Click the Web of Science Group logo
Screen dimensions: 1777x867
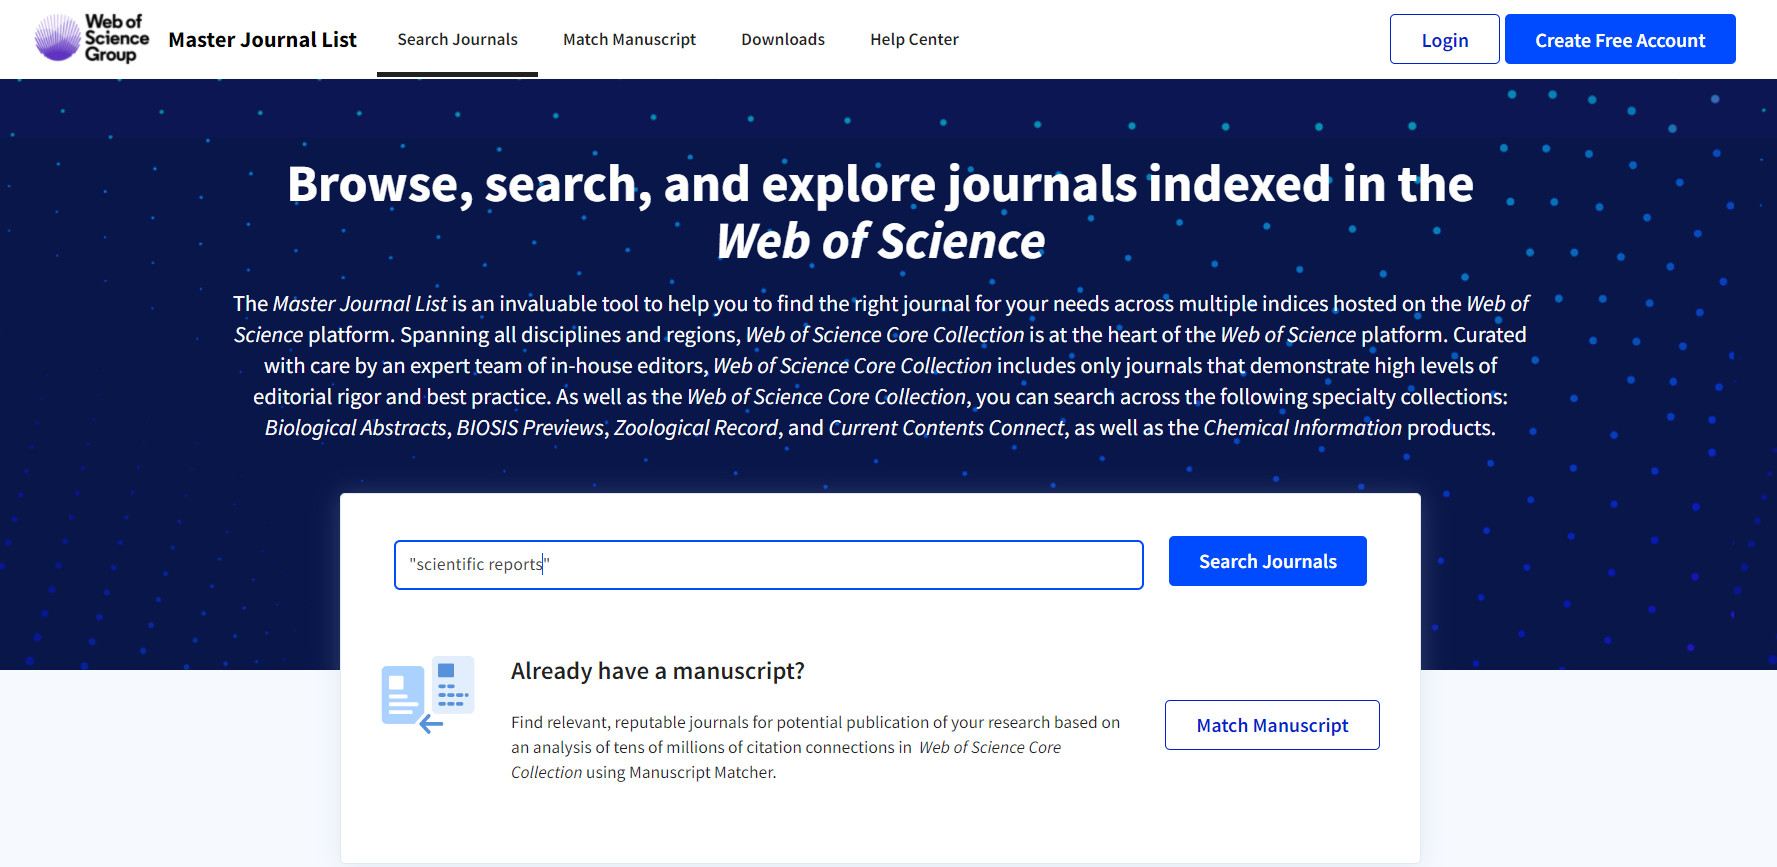pyautogui.click(x=92, y=39)
